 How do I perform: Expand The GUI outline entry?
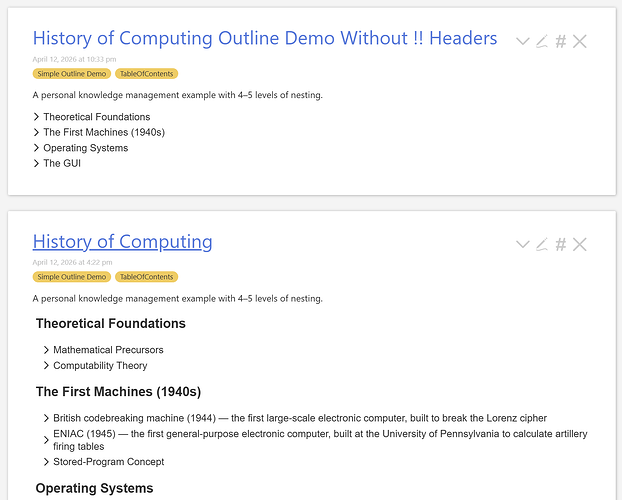click(x=37, y=163)
